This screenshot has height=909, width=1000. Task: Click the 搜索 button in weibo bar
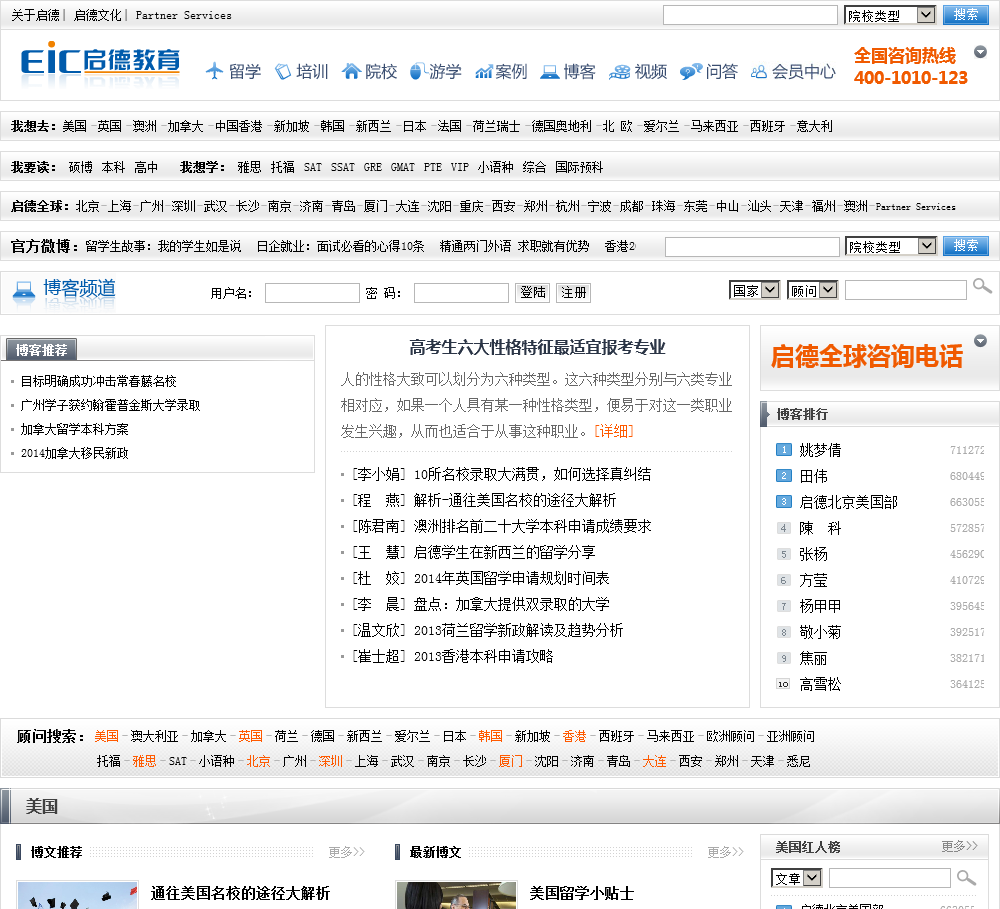(966, 246)
